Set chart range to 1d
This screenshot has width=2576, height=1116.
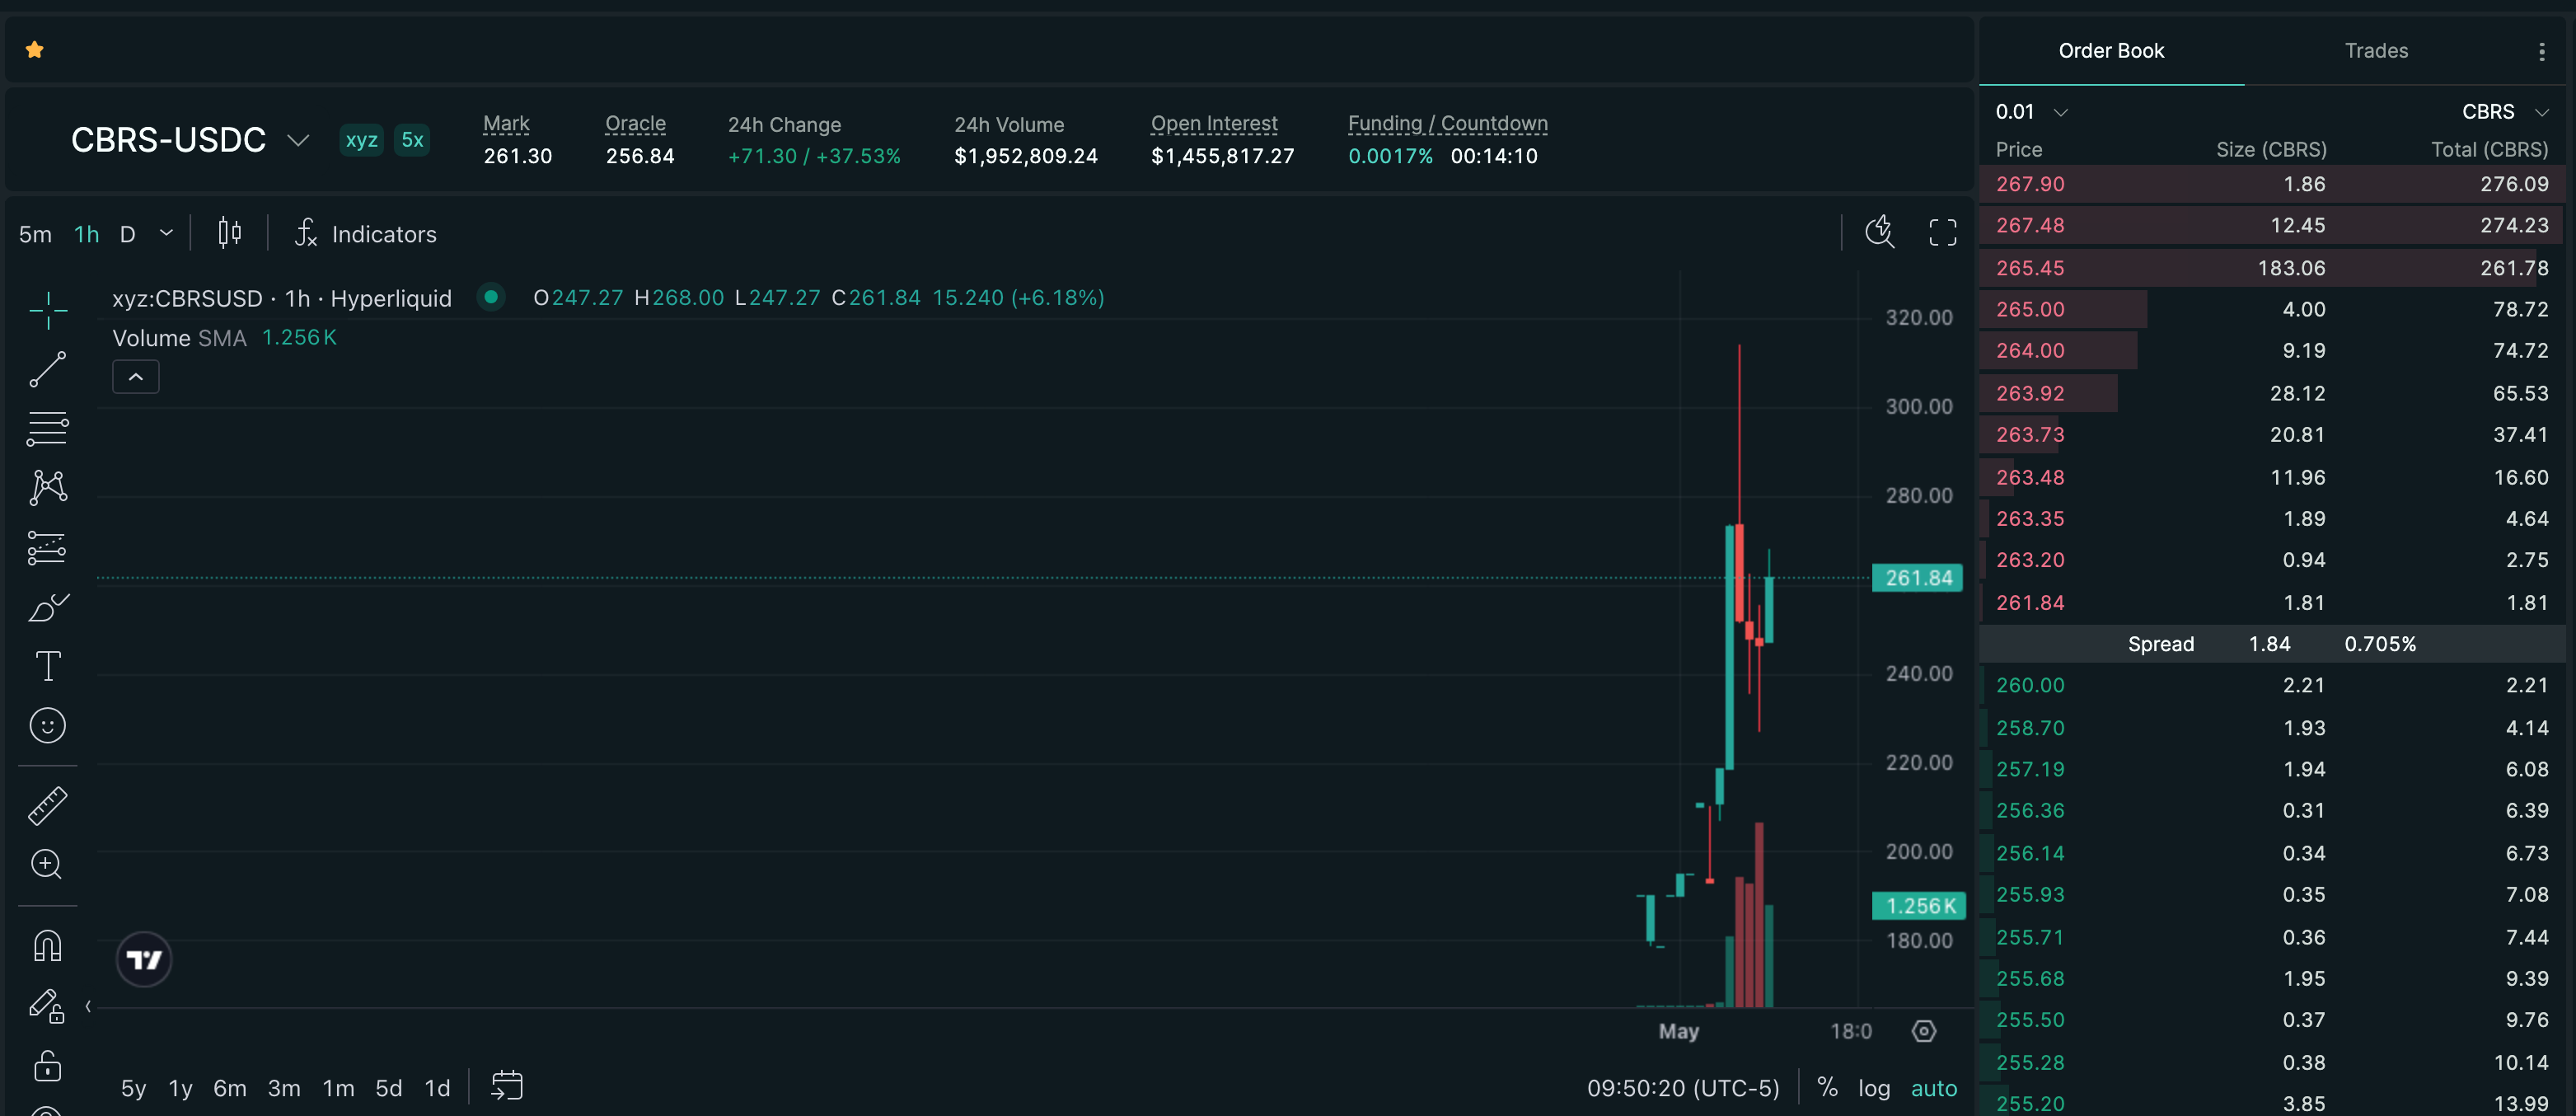tap(438, 1088)
